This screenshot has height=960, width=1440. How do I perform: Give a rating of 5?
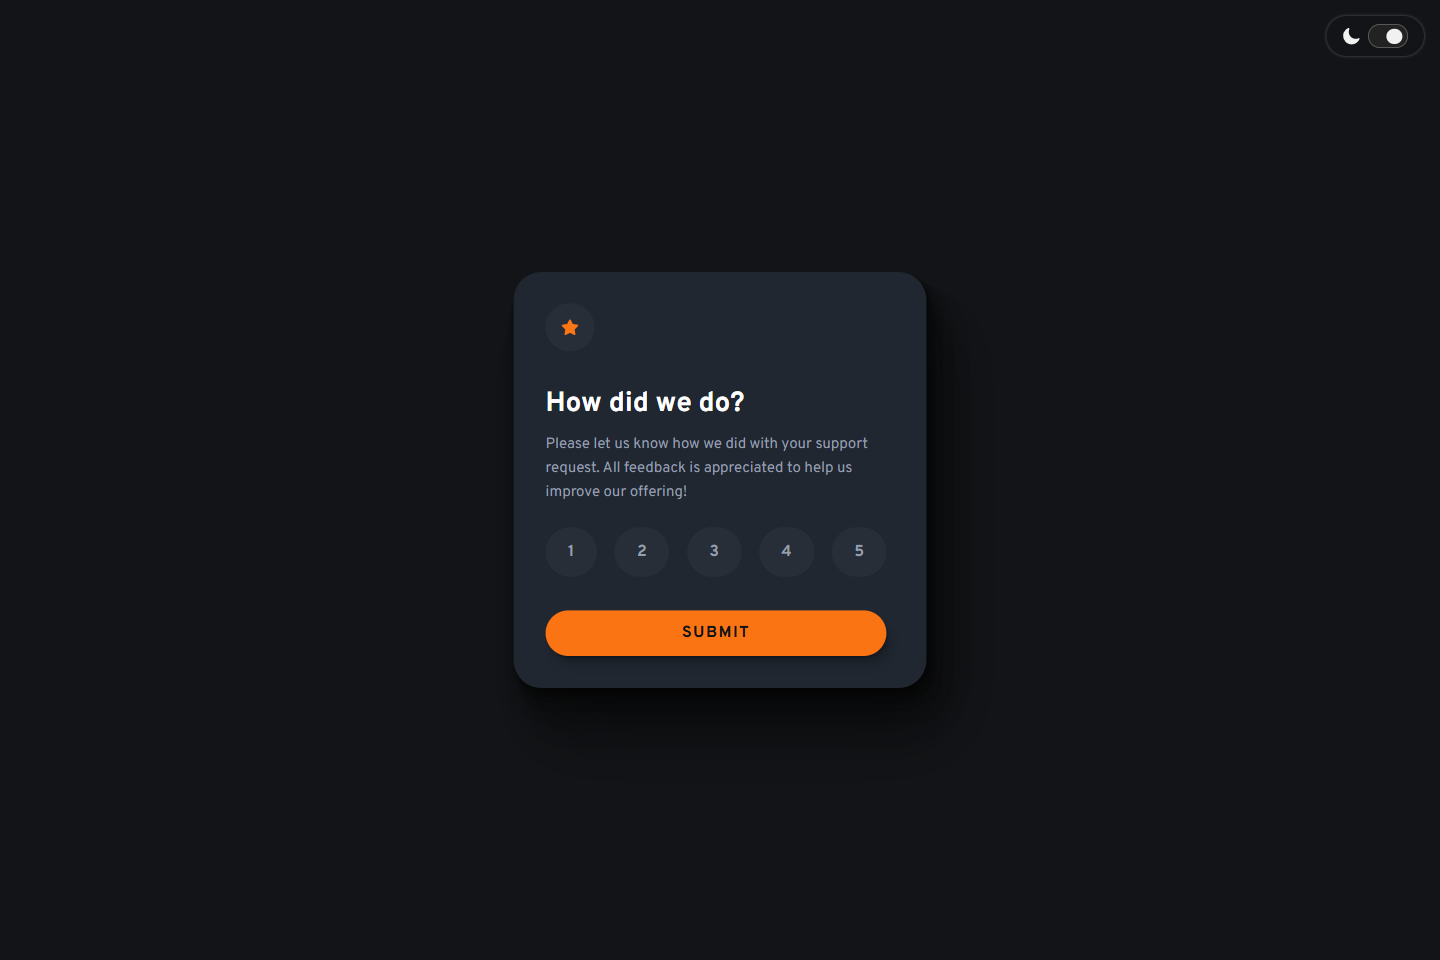pos(859,551)
